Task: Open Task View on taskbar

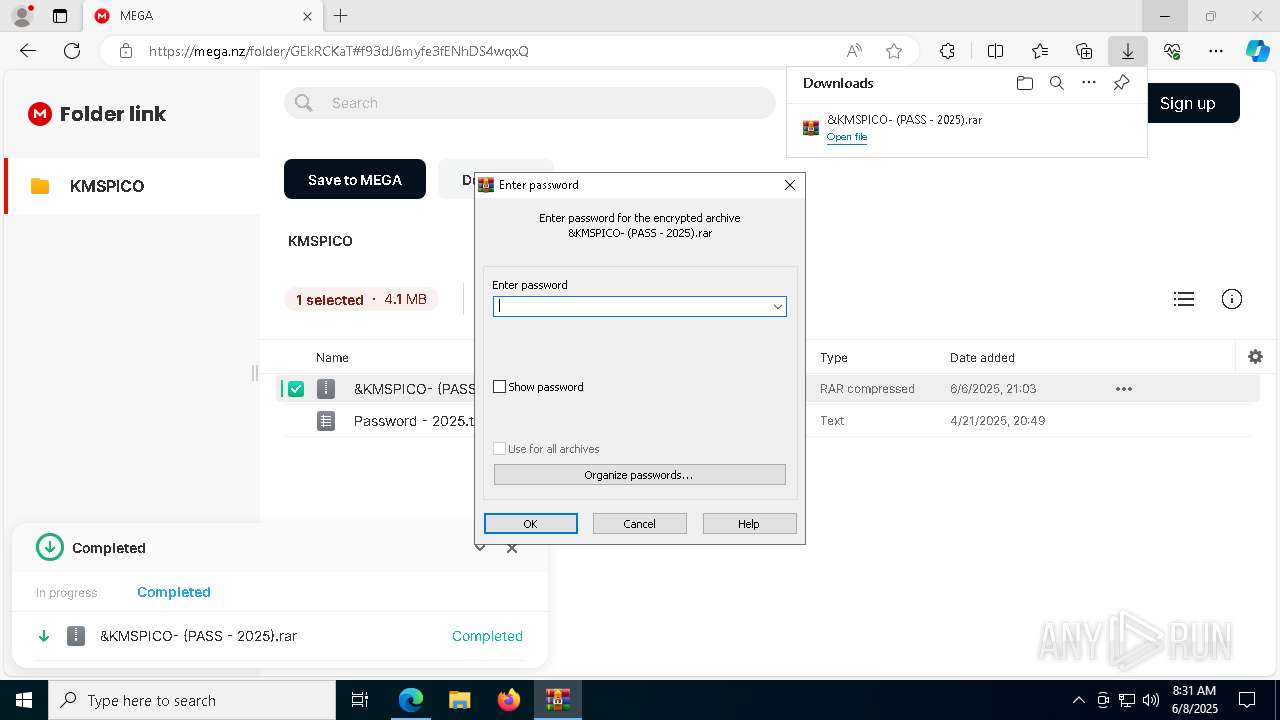Action: click(360, 700)
